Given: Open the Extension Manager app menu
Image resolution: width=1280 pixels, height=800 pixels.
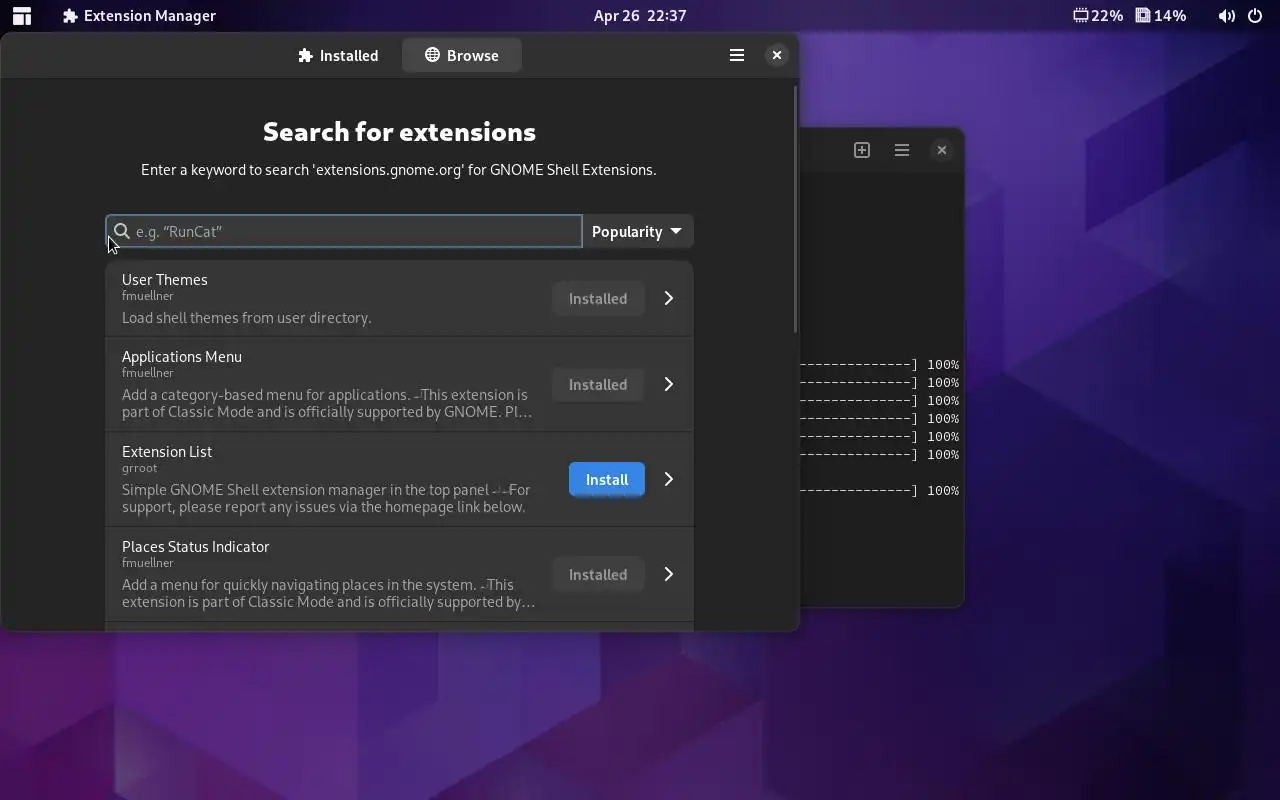Looking at the screenshot, I should (139, 16).
